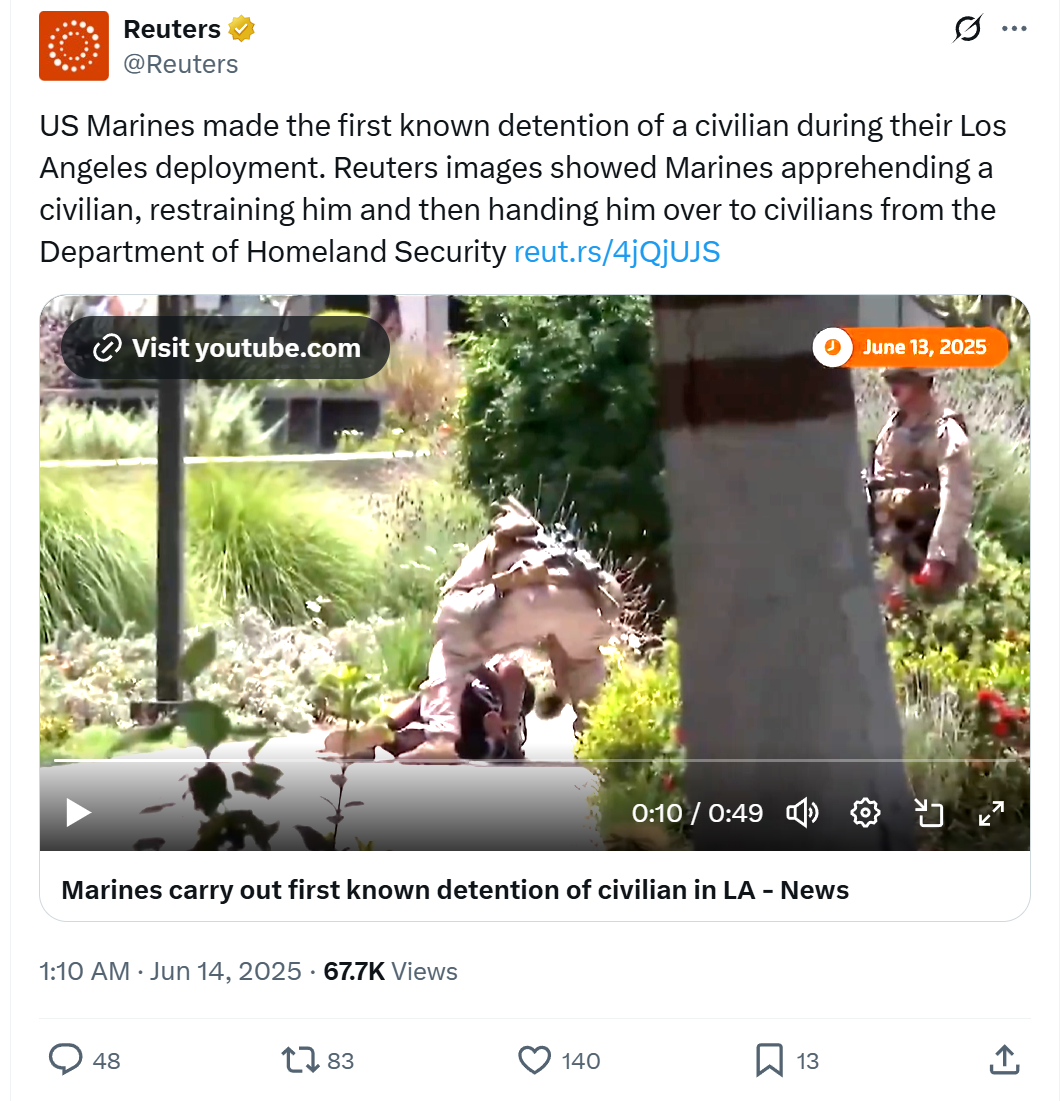Click the Reuters profile avatar

pos(74,46)
